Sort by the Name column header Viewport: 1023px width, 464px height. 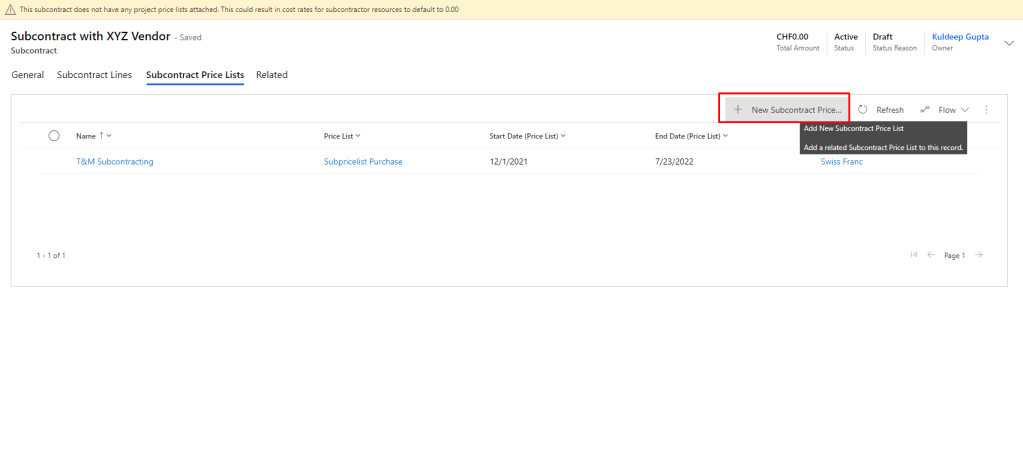[x=86, y=136]
